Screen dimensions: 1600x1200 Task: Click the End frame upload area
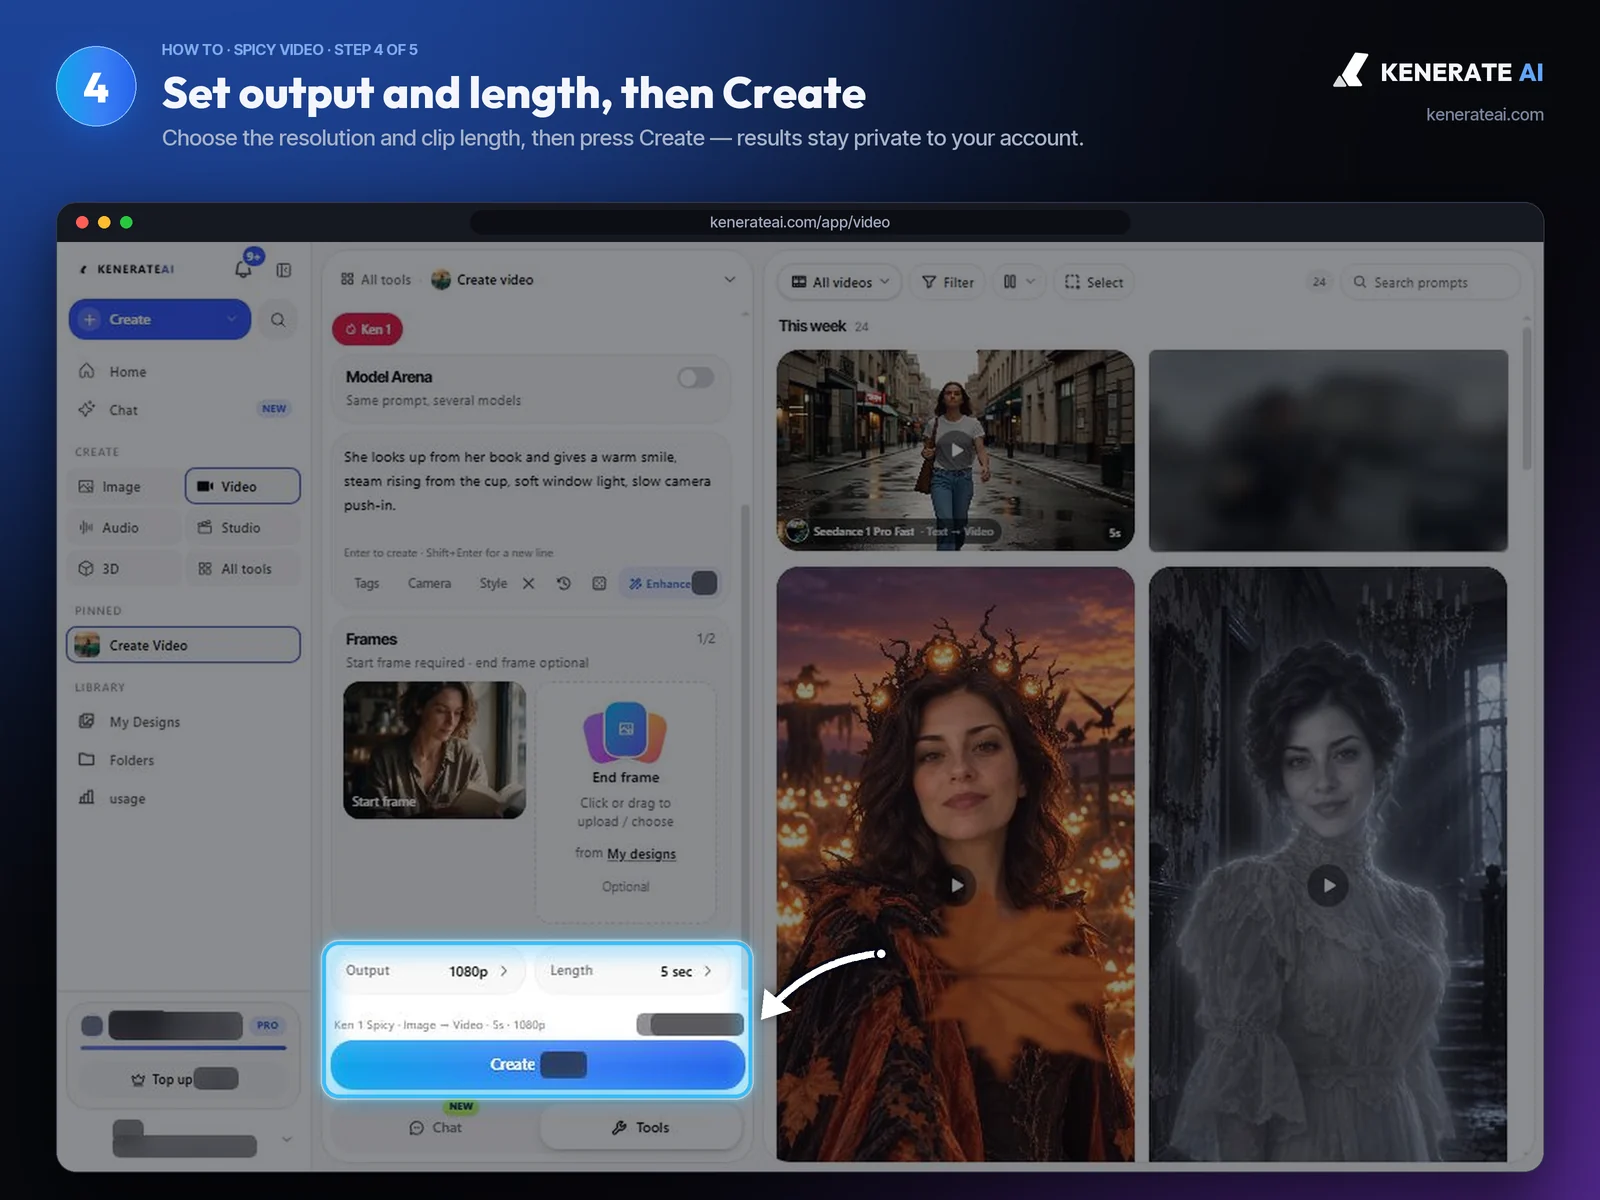coord(626,803)
